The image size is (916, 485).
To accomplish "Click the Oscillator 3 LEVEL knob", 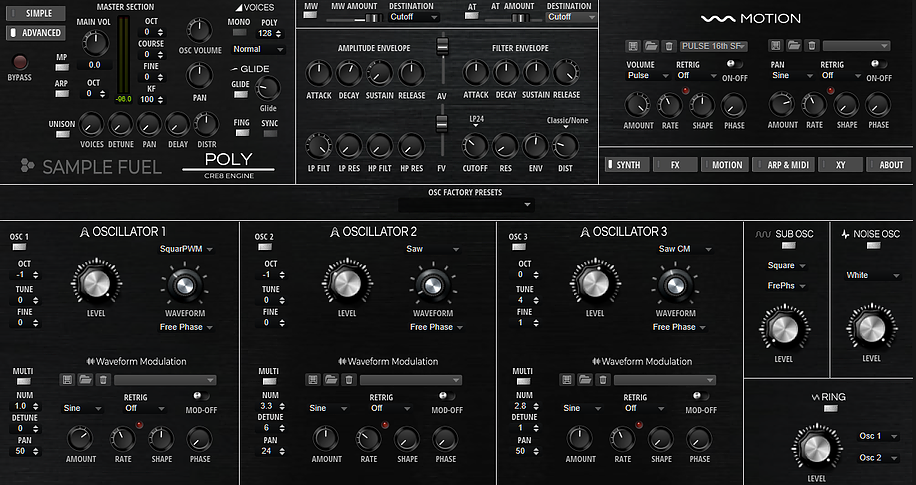I will point(595,283).
